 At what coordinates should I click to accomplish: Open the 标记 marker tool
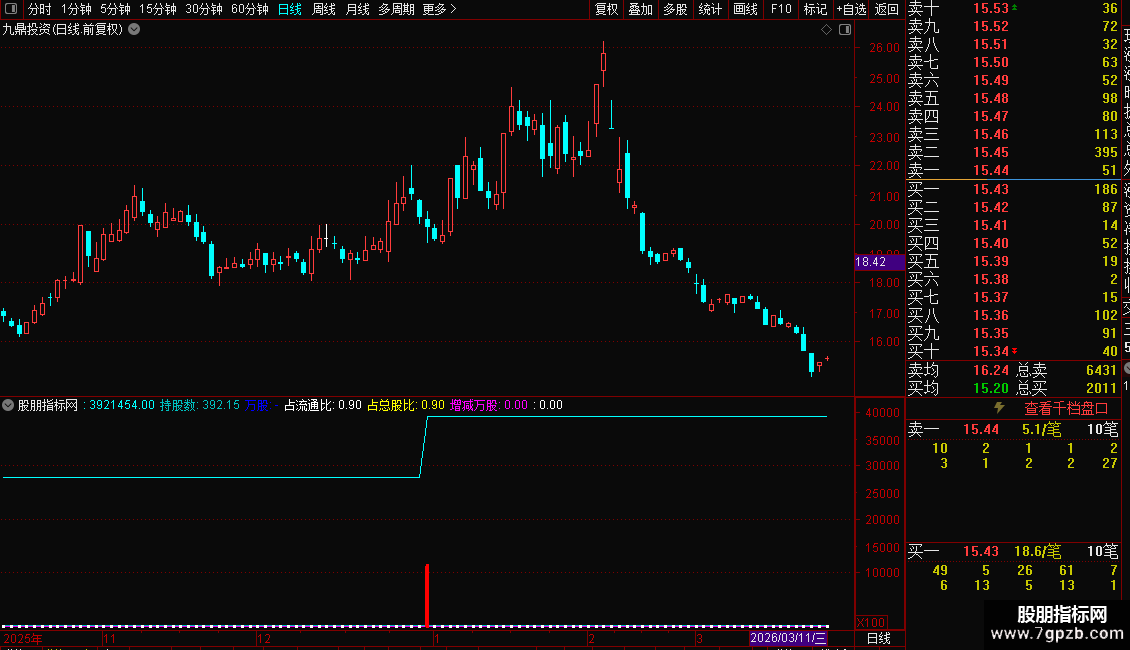click(815, 9)
